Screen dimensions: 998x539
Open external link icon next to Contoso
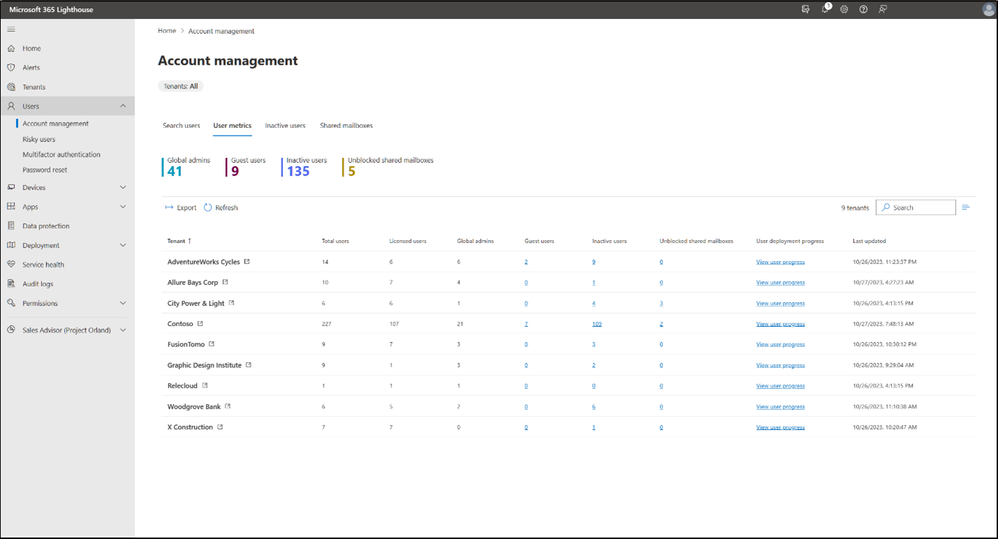(x=200, y=323)
